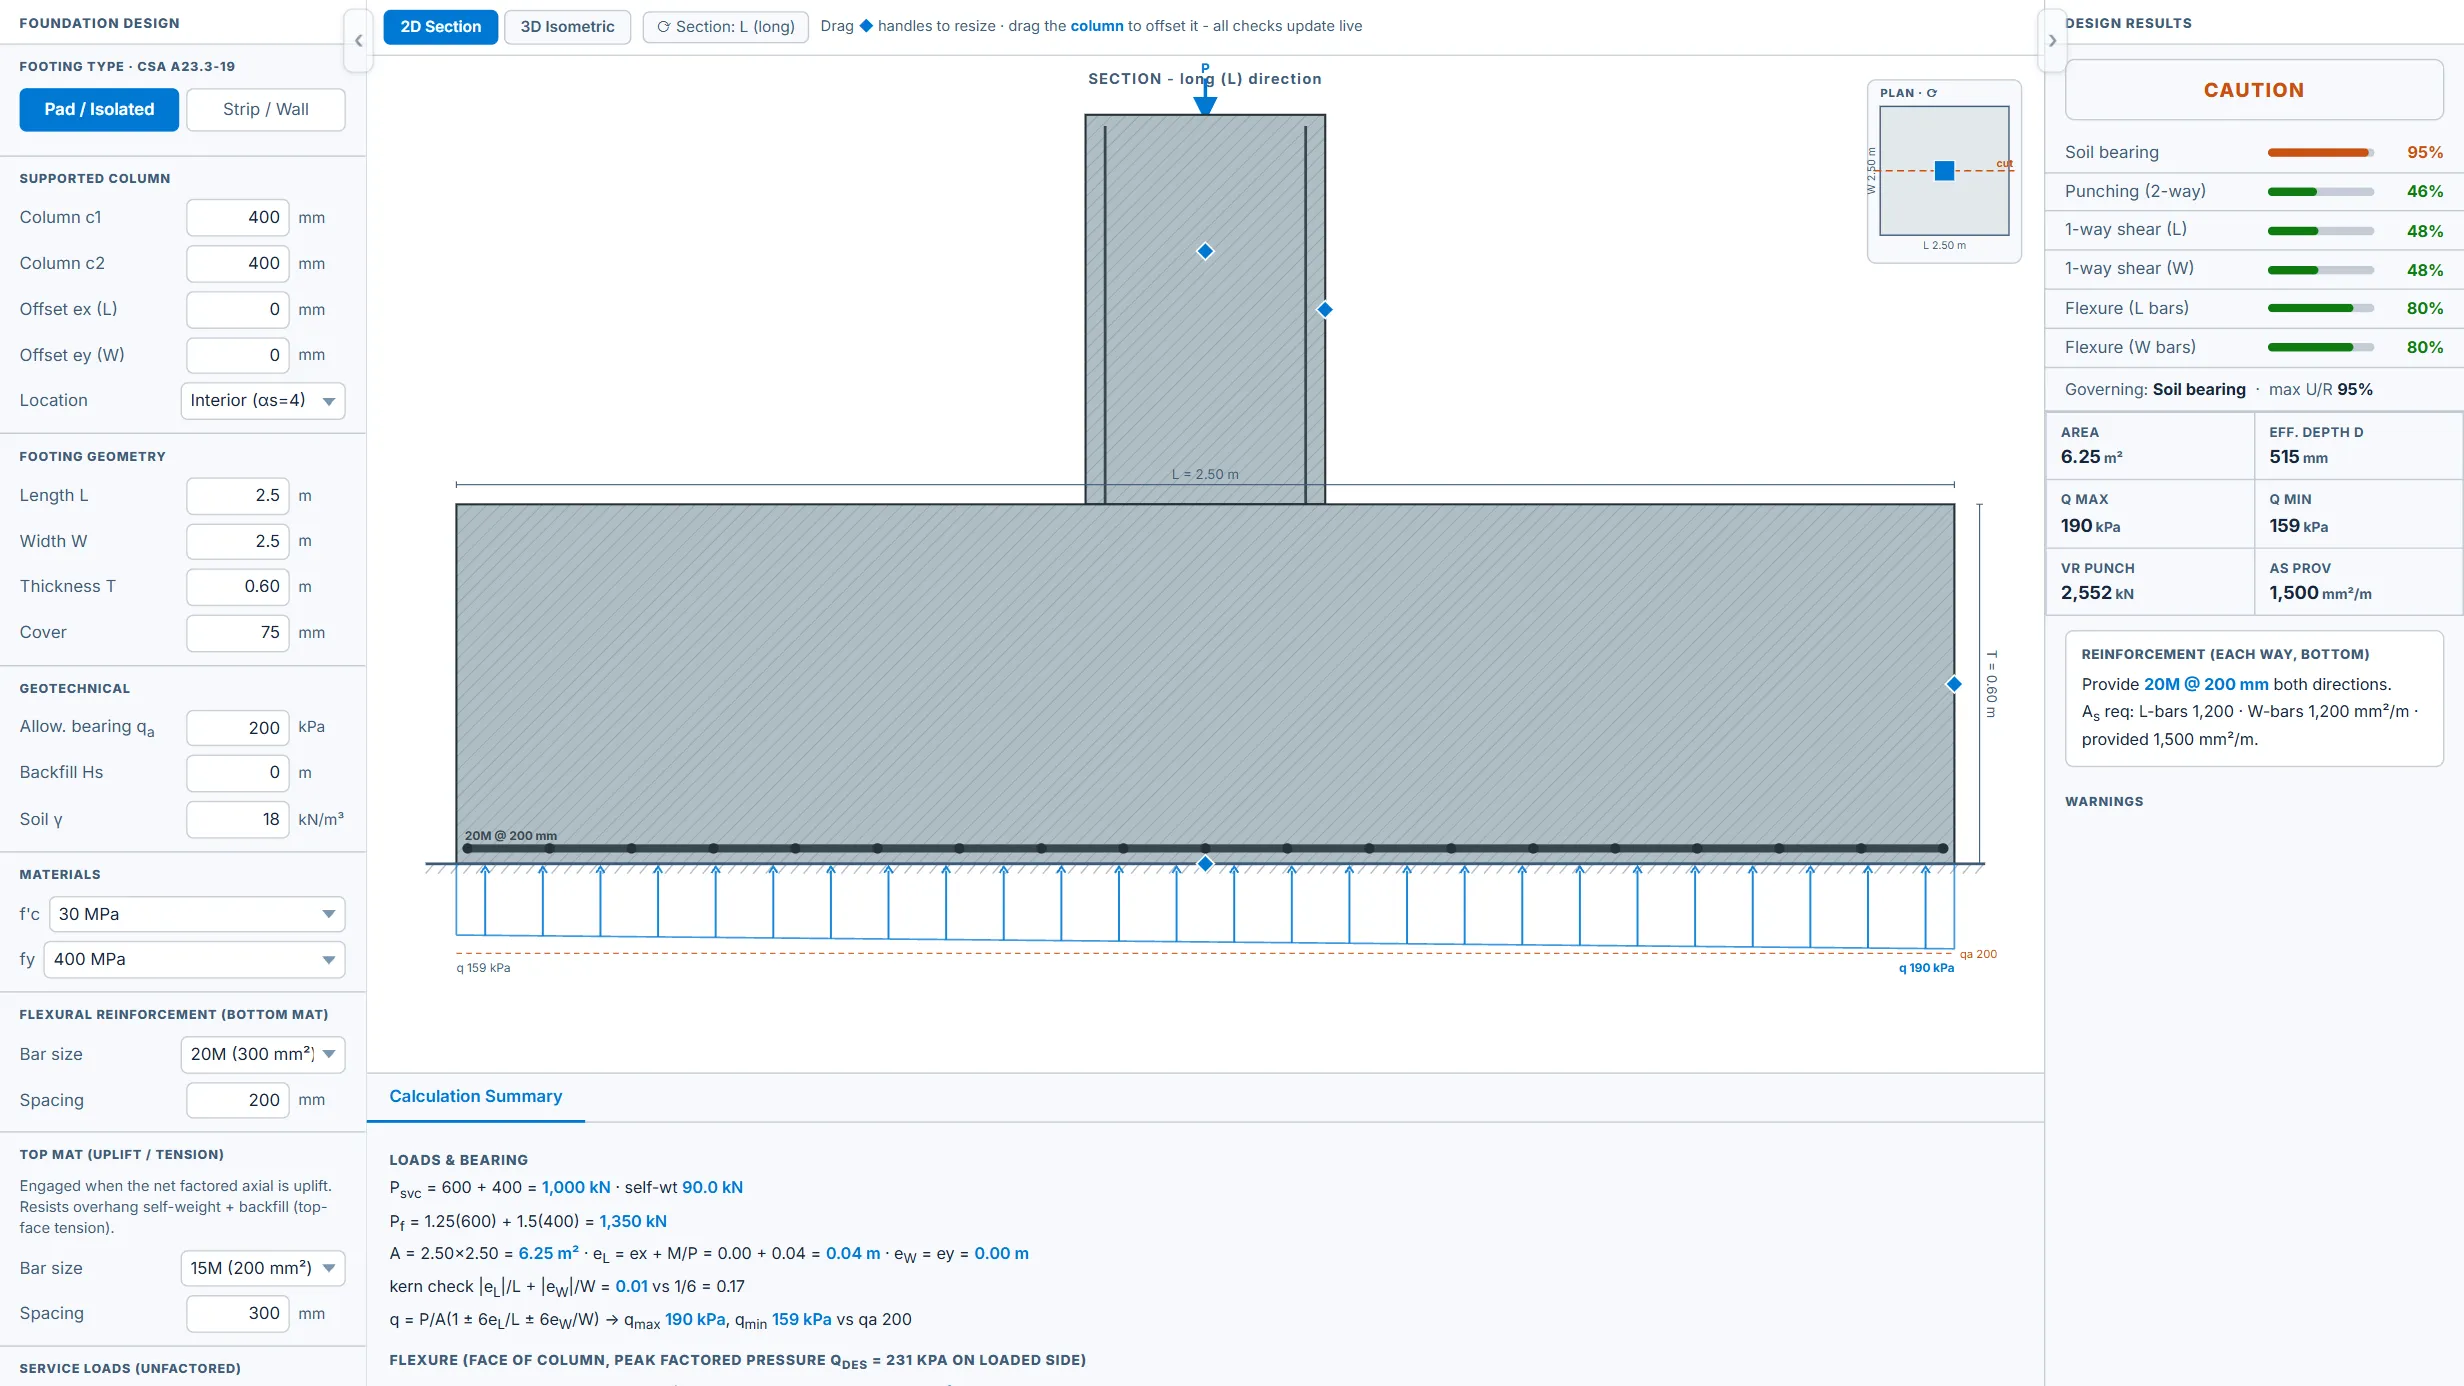Click the AS PROV 1,500 mm²/m card
This screenshot has height=1386, width=2464.
(2358, 582)
